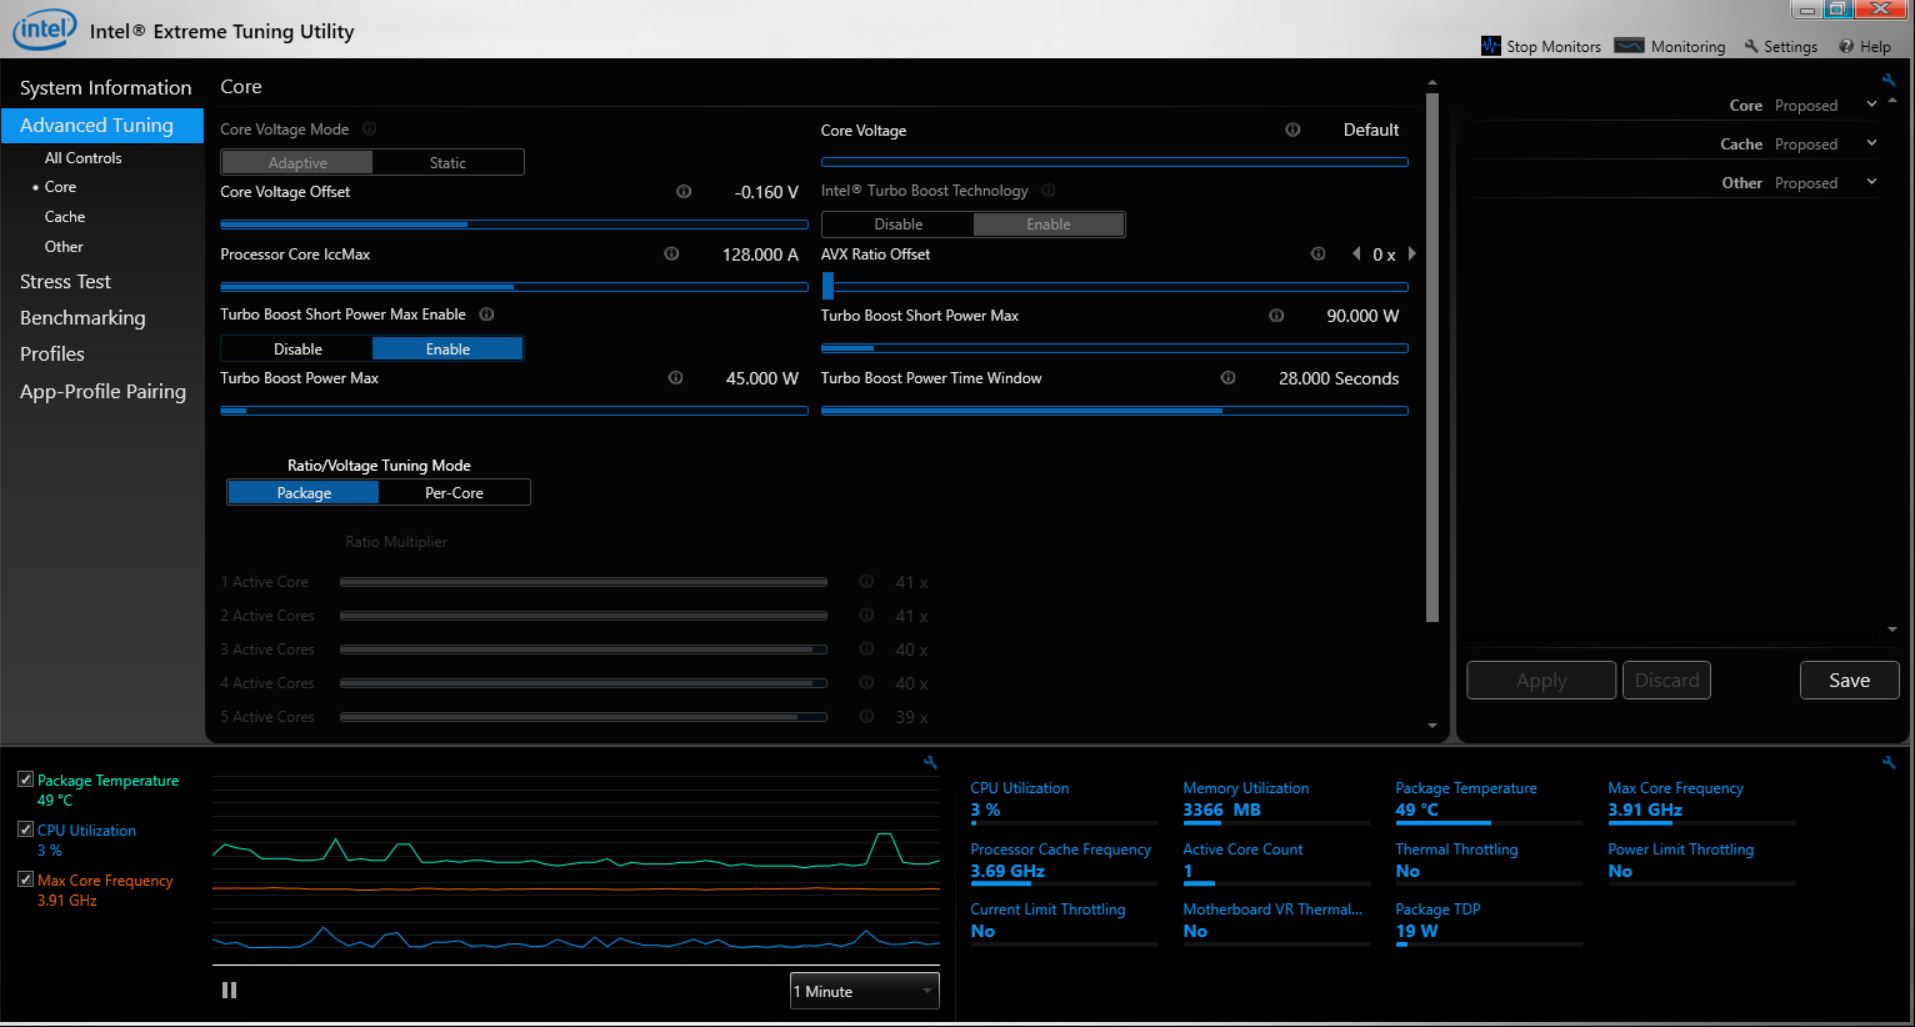
Task: Click the Core panel vertical scrollbar
Action: pyautogui.click(x=1432, y=357)
